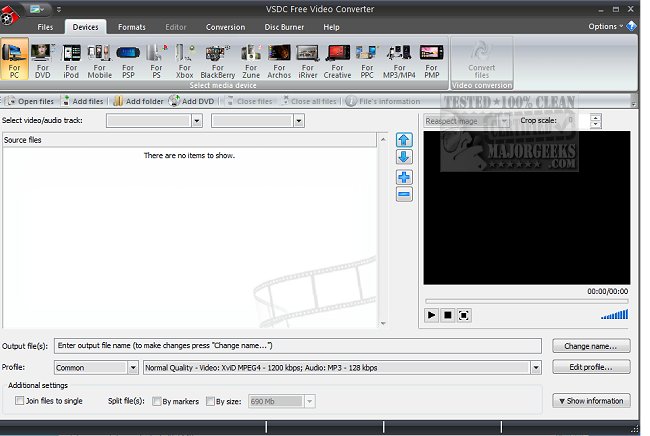Image resolution: width=650 pixels, height=436 pixels.
Task: Switch to the Devices tab
Action: pos(85,27)
